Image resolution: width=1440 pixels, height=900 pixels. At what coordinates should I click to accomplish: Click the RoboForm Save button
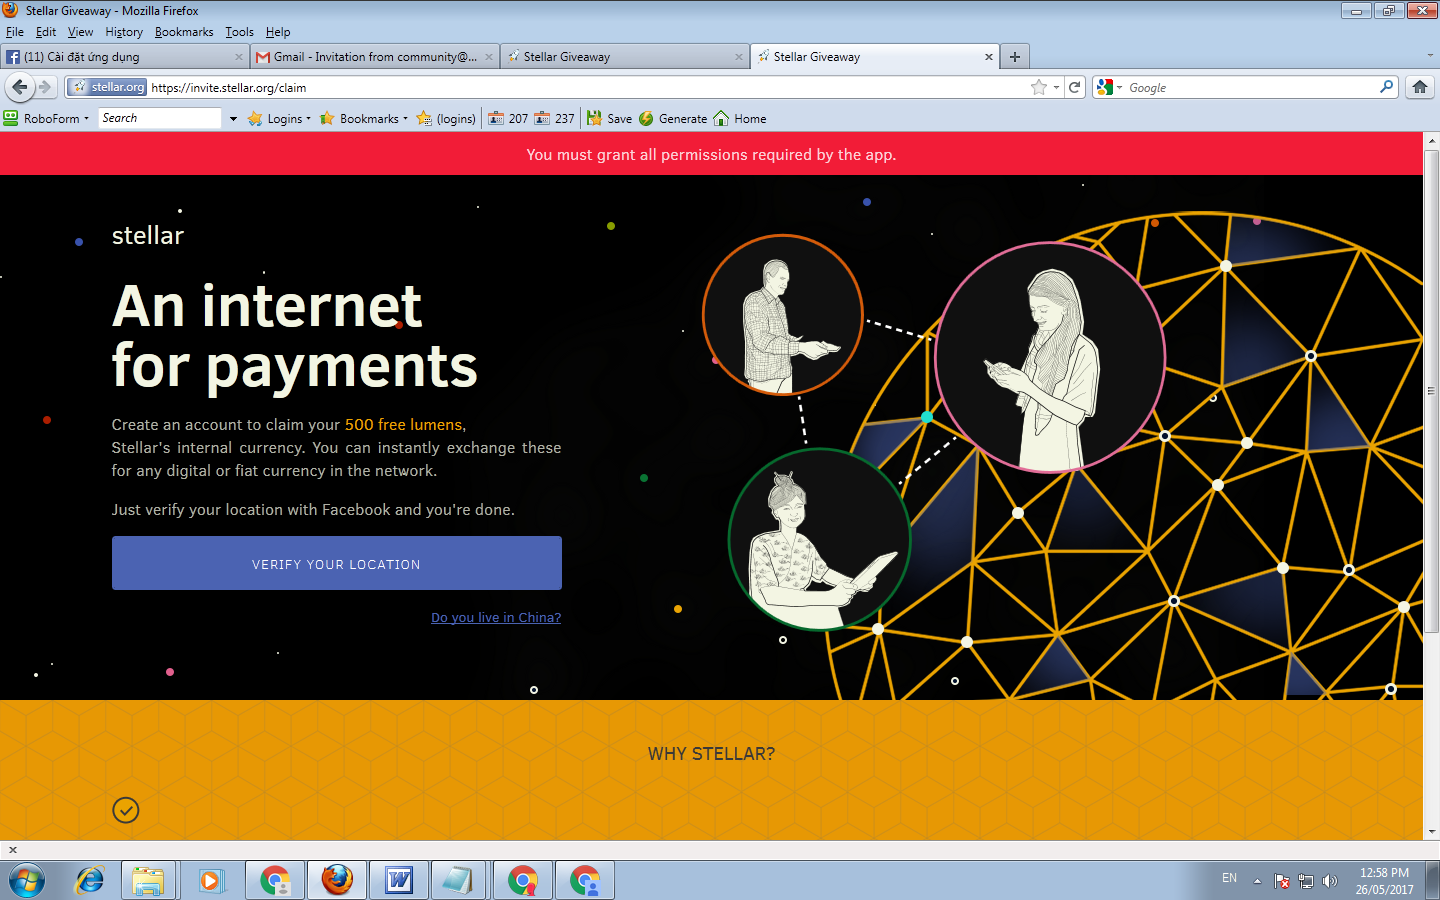pos(610,118)
